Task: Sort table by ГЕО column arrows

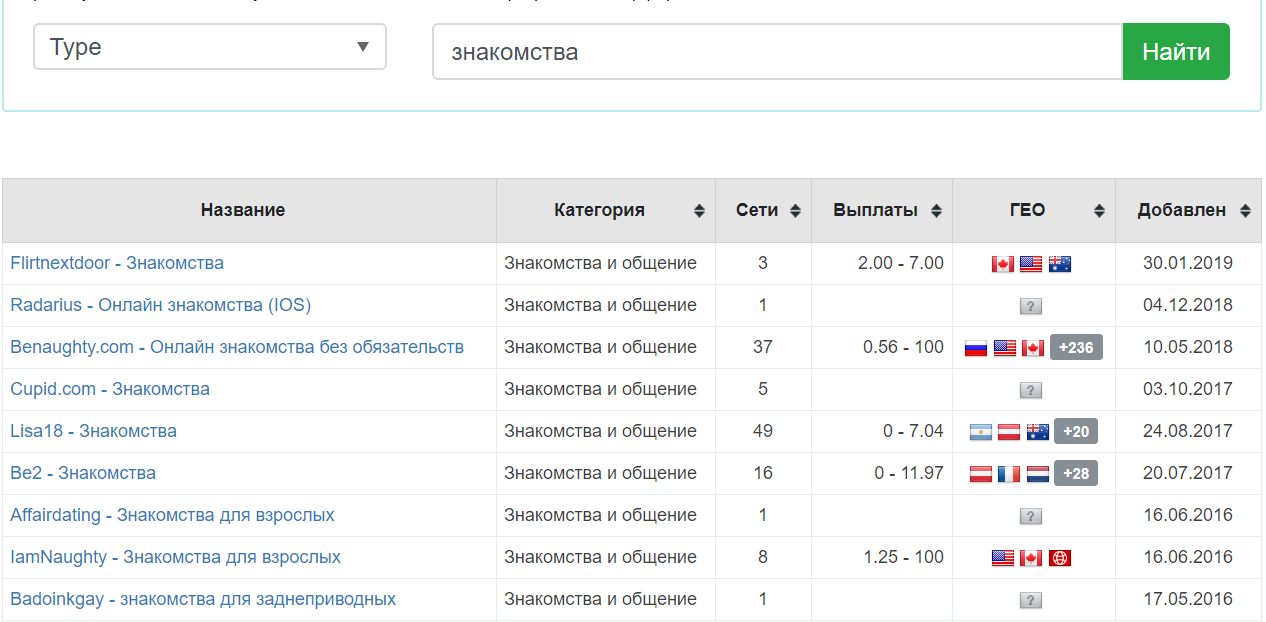Action: coord(1099,211)
